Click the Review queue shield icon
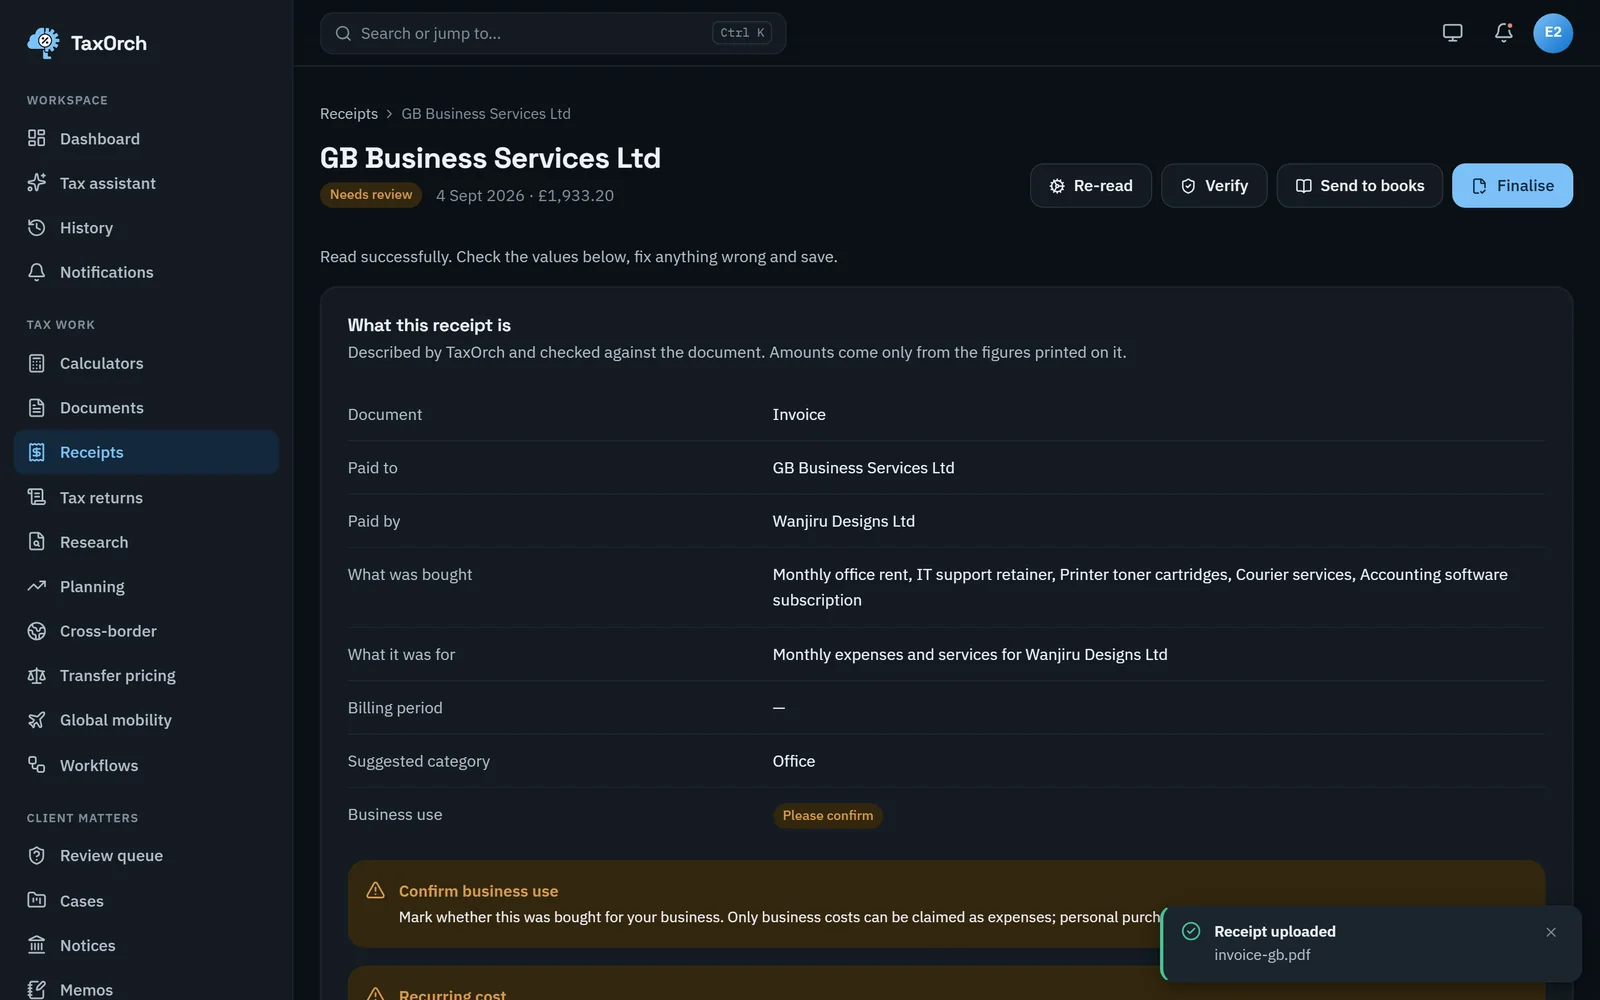 click(37, 855)
